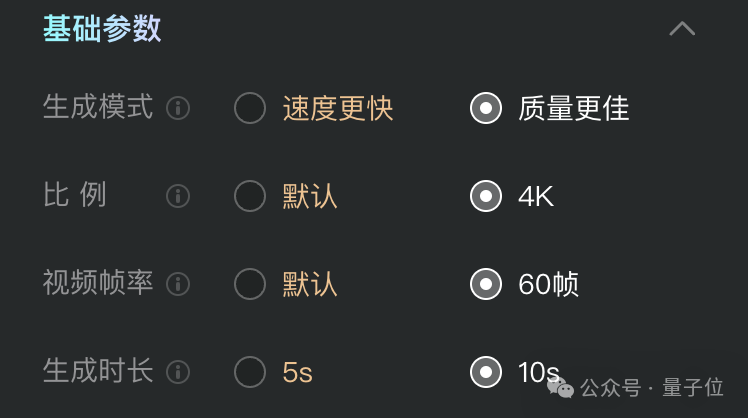748x418 pixels.
Task: Pick the 4K radio option
Action: click(x=486, y=196)
